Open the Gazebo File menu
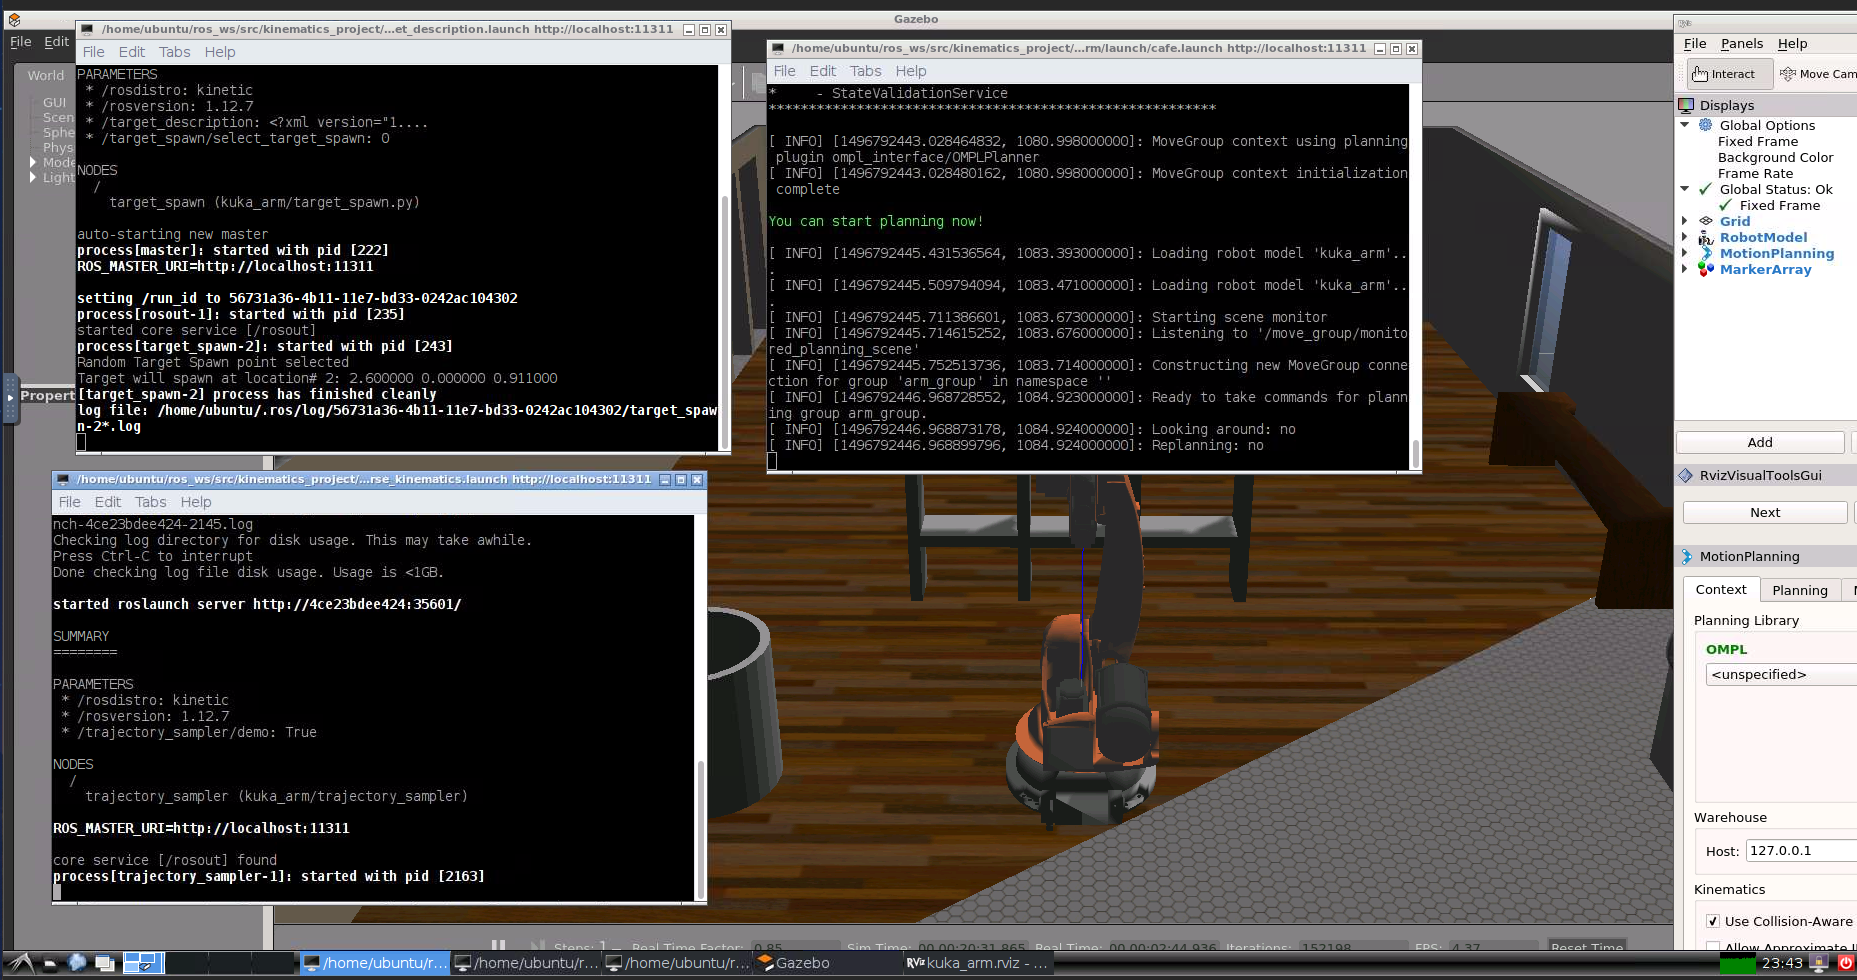 pos(21,42)
